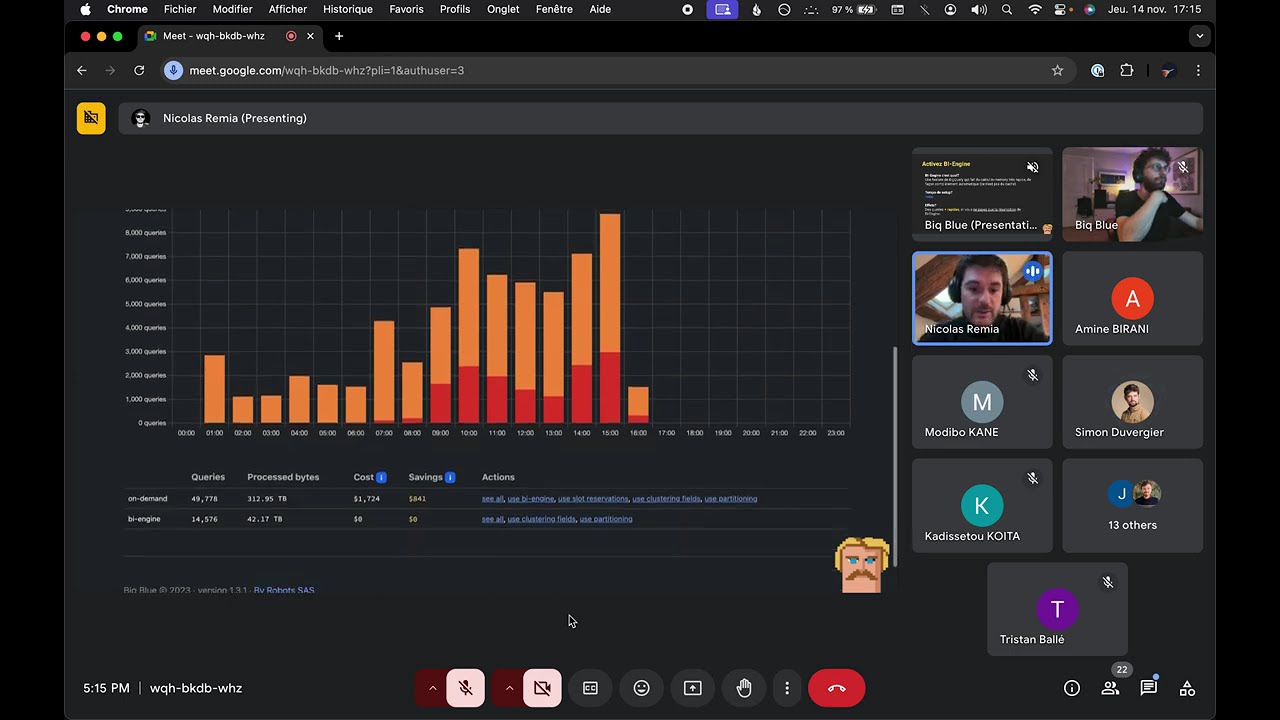Click the Present now screen share icon

pos(693,688)
